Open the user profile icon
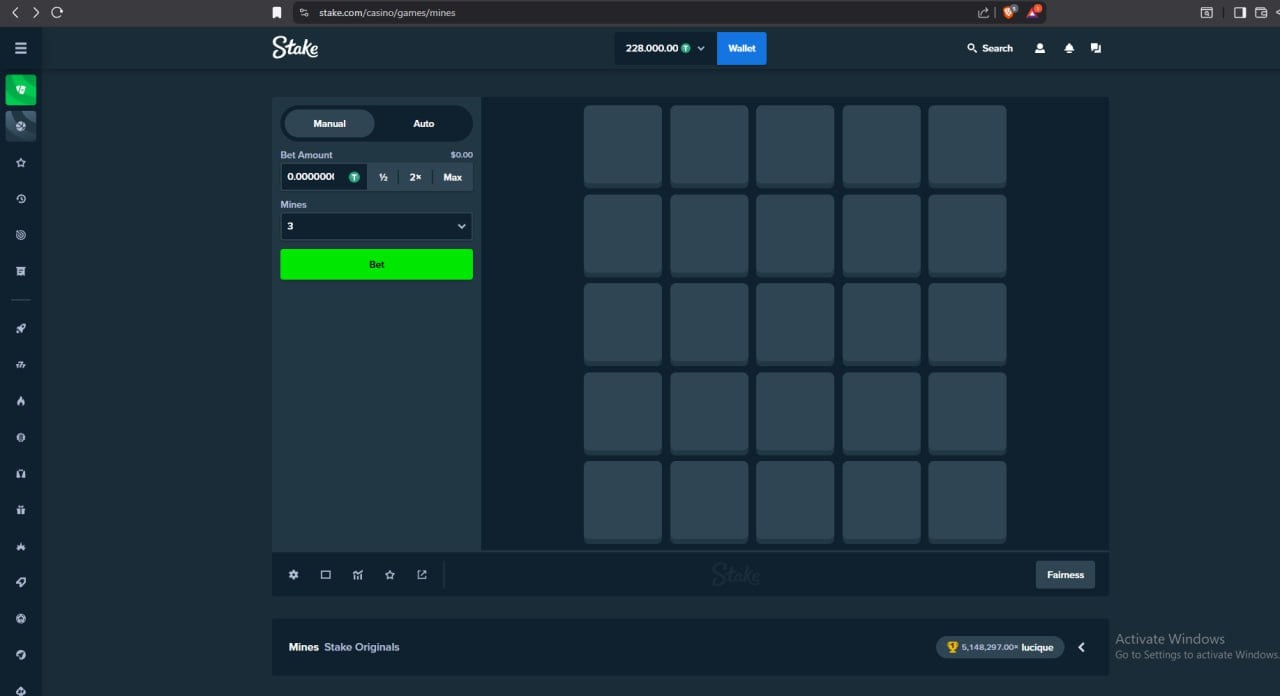The width and height of the screenshot is (1280, 696). tap(1040, 48)
